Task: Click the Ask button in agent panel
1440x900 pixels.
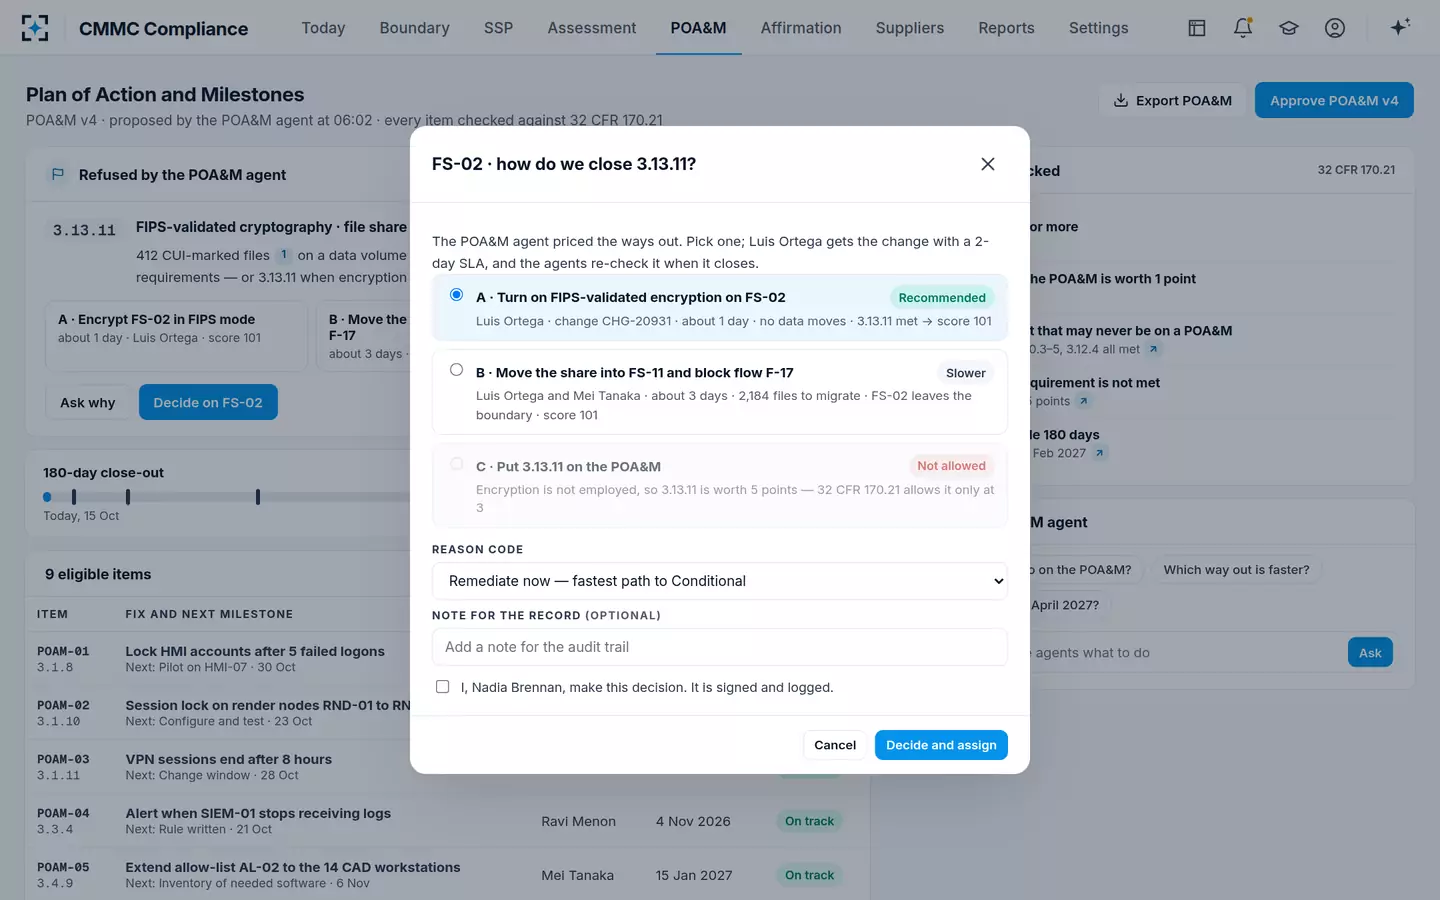Action: [1370, 653]
